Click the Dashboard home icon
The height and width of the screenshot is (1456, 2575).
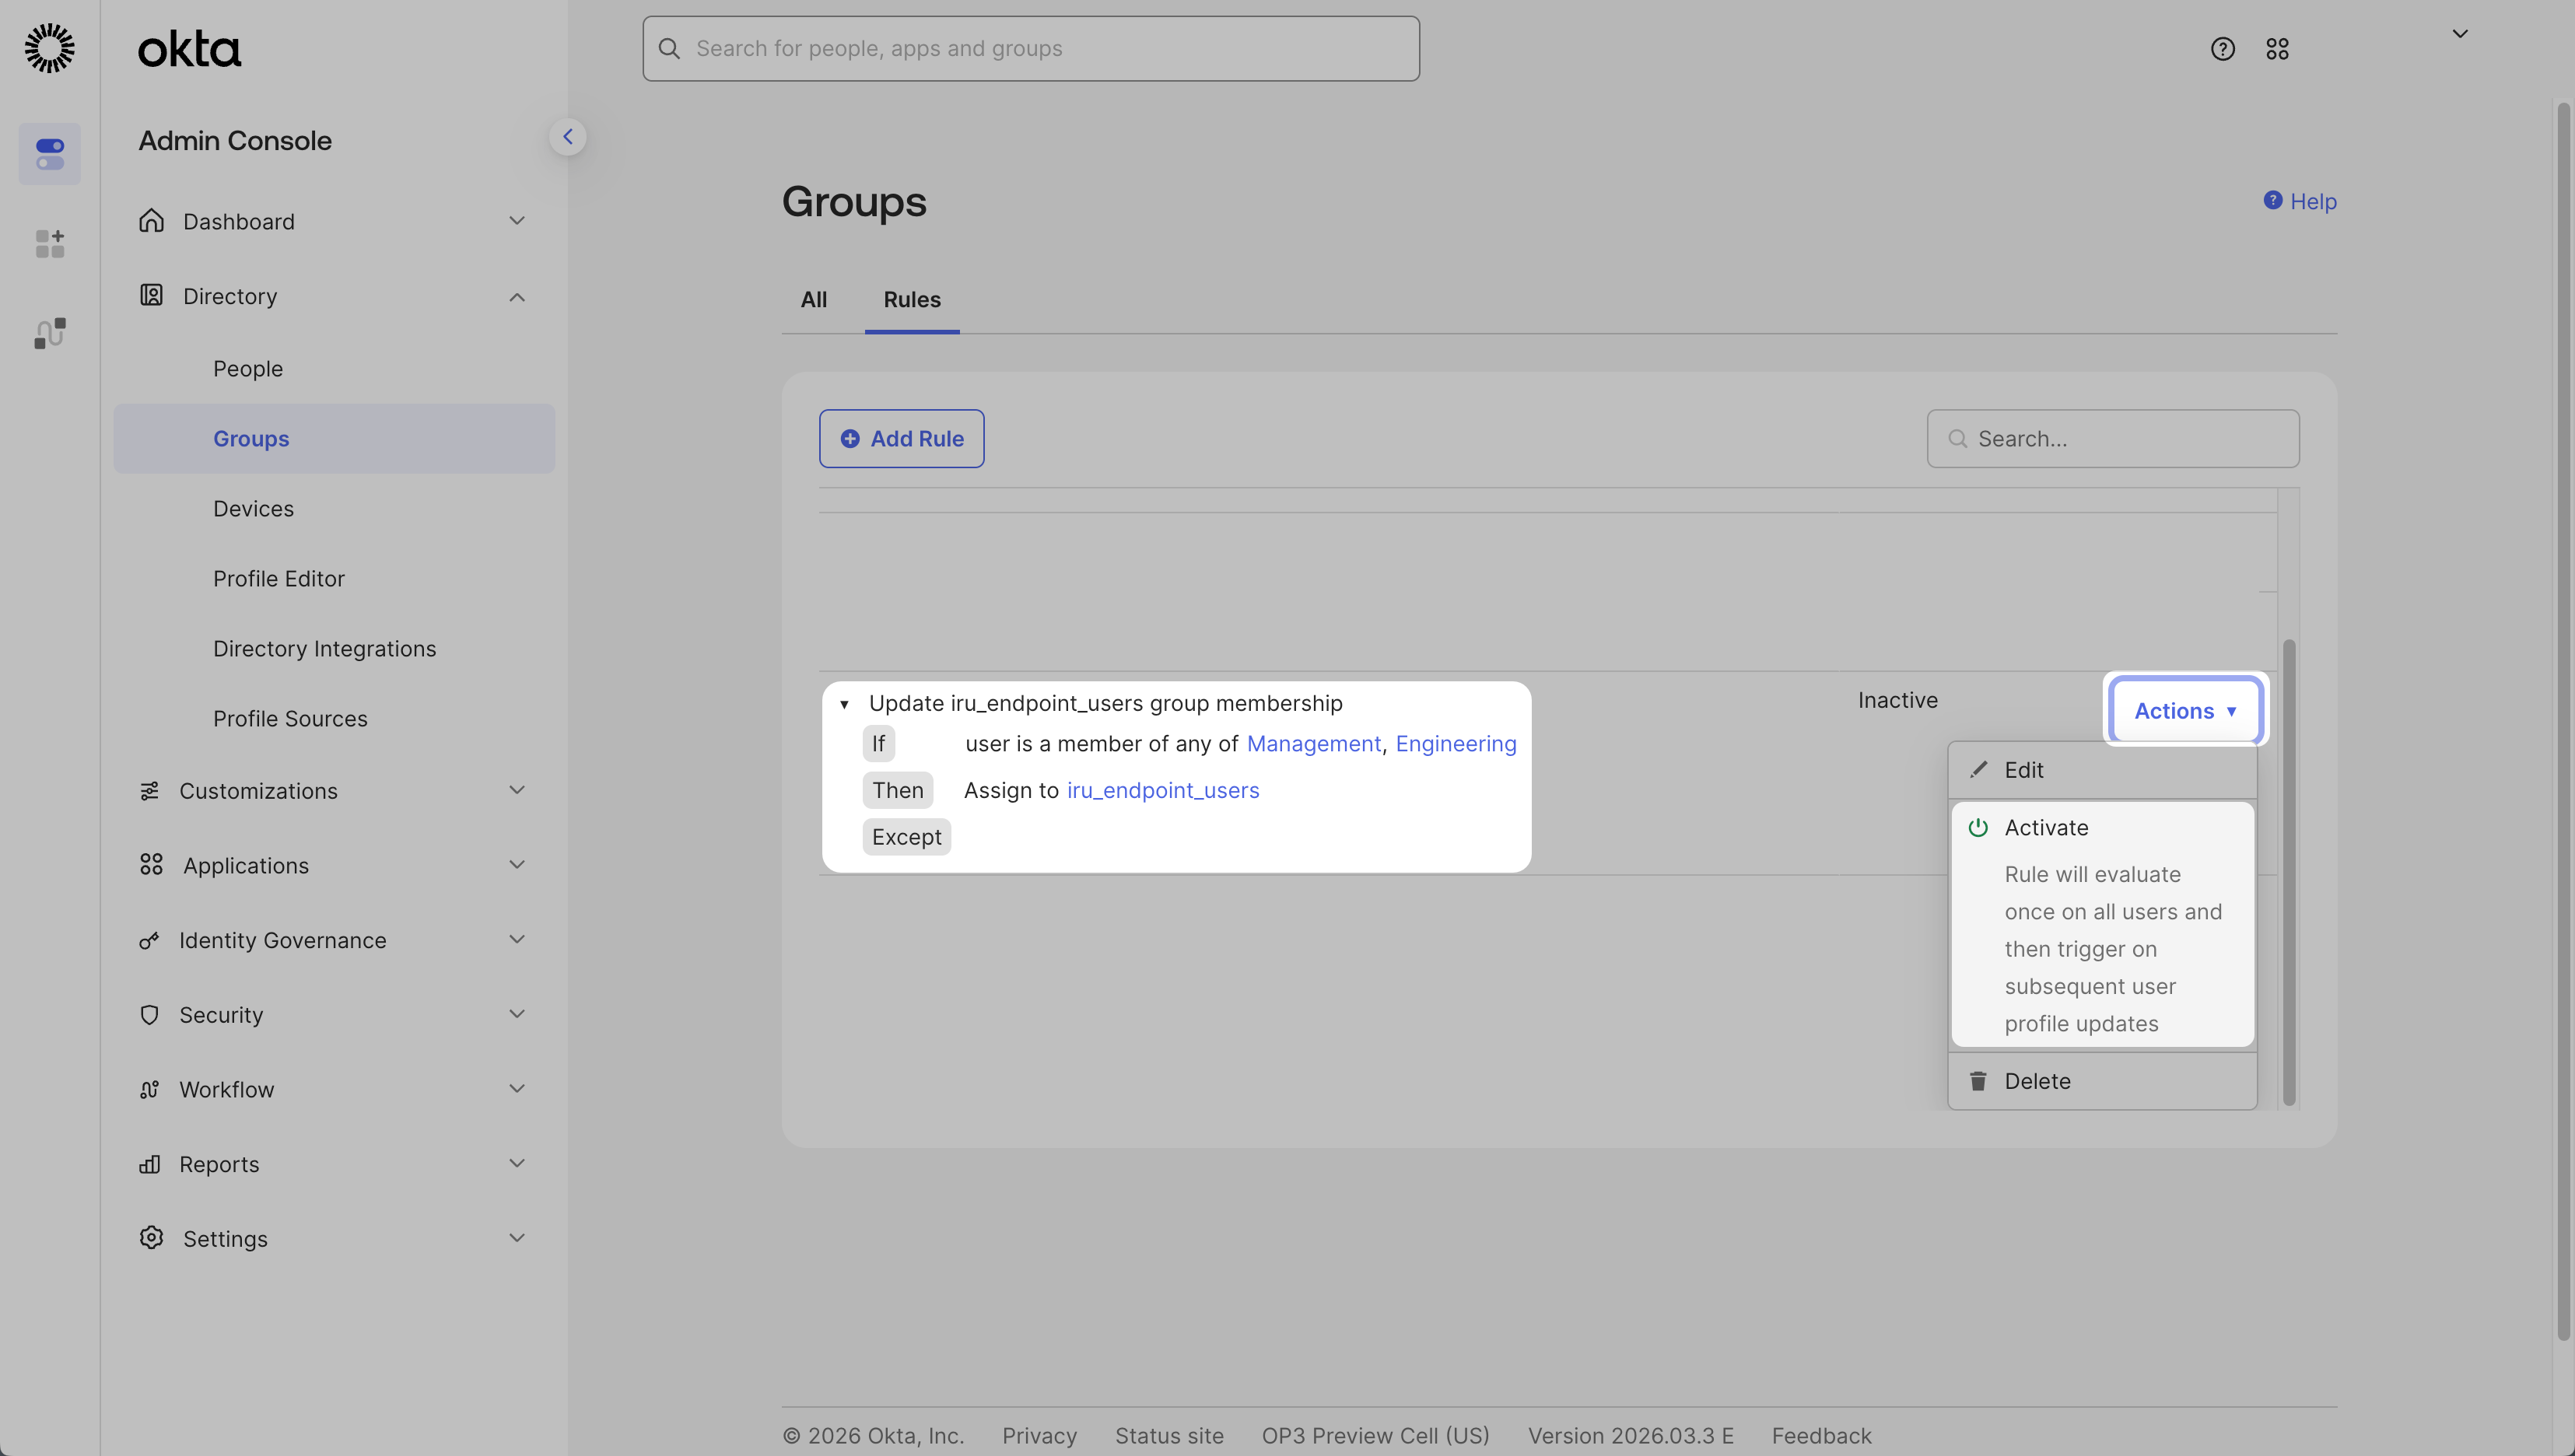[x=151, y=220]
